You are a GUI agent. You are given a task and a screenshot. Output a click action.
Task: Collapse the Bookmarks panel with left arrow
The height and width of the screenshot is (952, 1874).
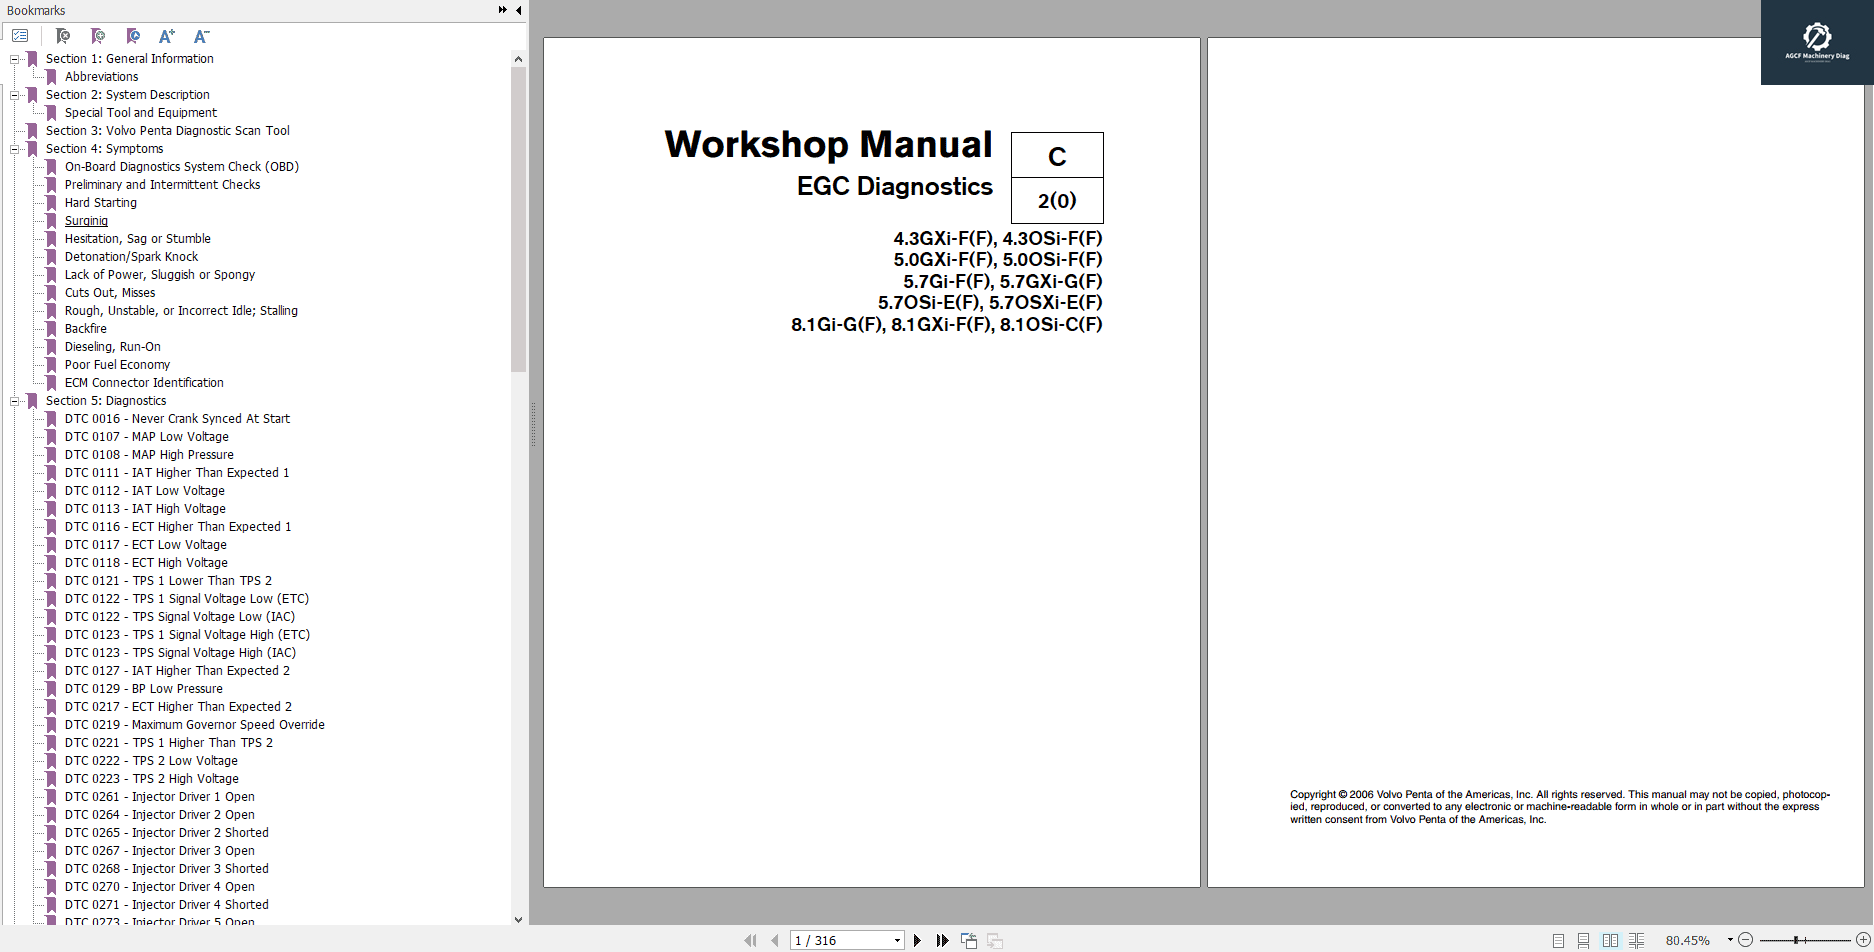pos(518,9)
